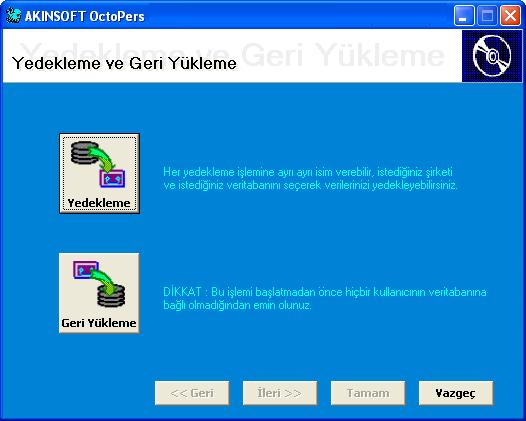Close the OctoPers window
Screen dimensions: 526x421
coord(510,16)
